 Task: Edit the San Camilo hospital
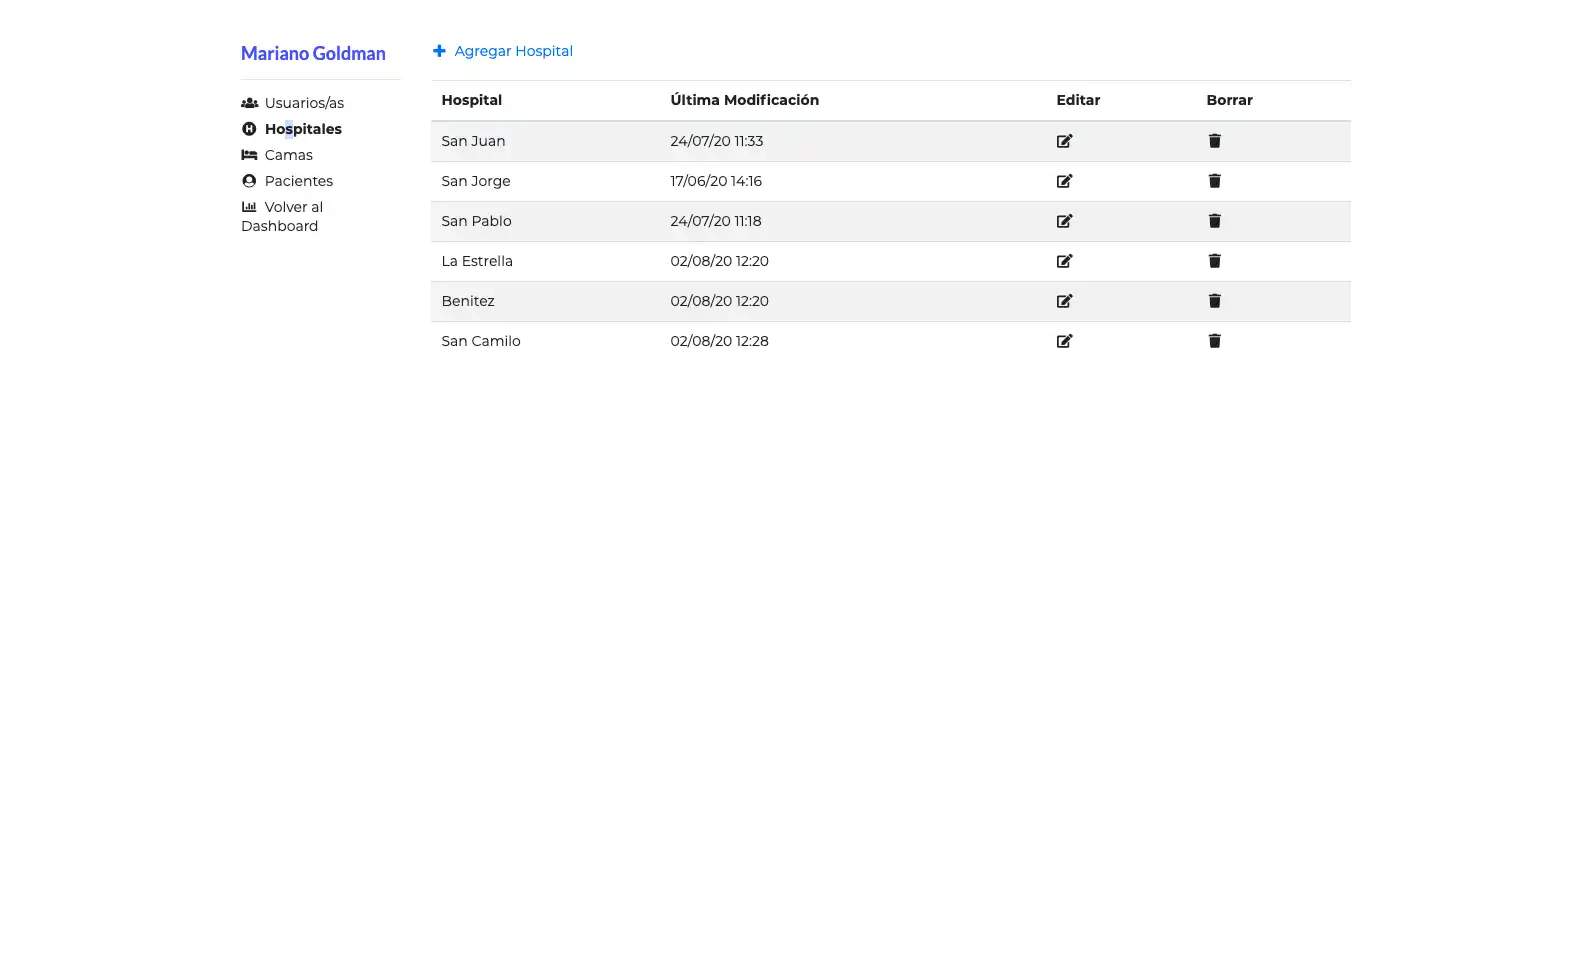[x=1064, y=341]
